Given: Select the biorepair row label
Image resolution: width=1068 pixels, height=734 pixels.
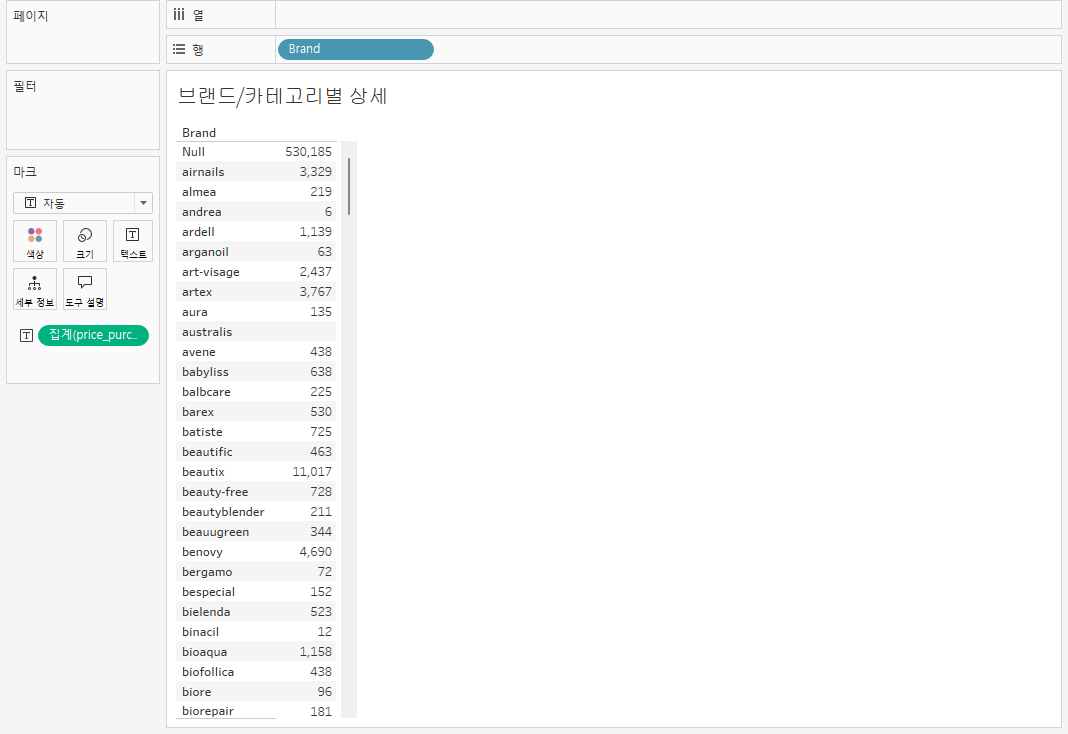Looking at the screenshot, I should click(208, 711).
